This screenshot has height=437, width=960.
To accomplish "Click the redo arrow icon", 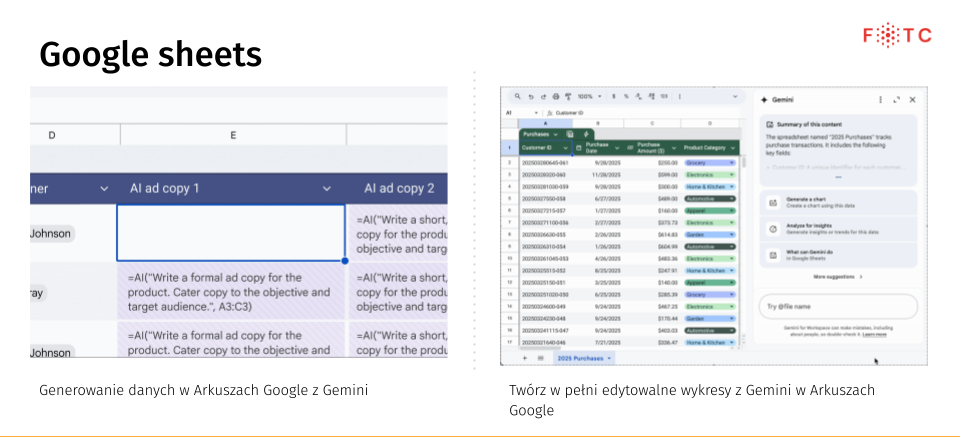I will (543, 97).
